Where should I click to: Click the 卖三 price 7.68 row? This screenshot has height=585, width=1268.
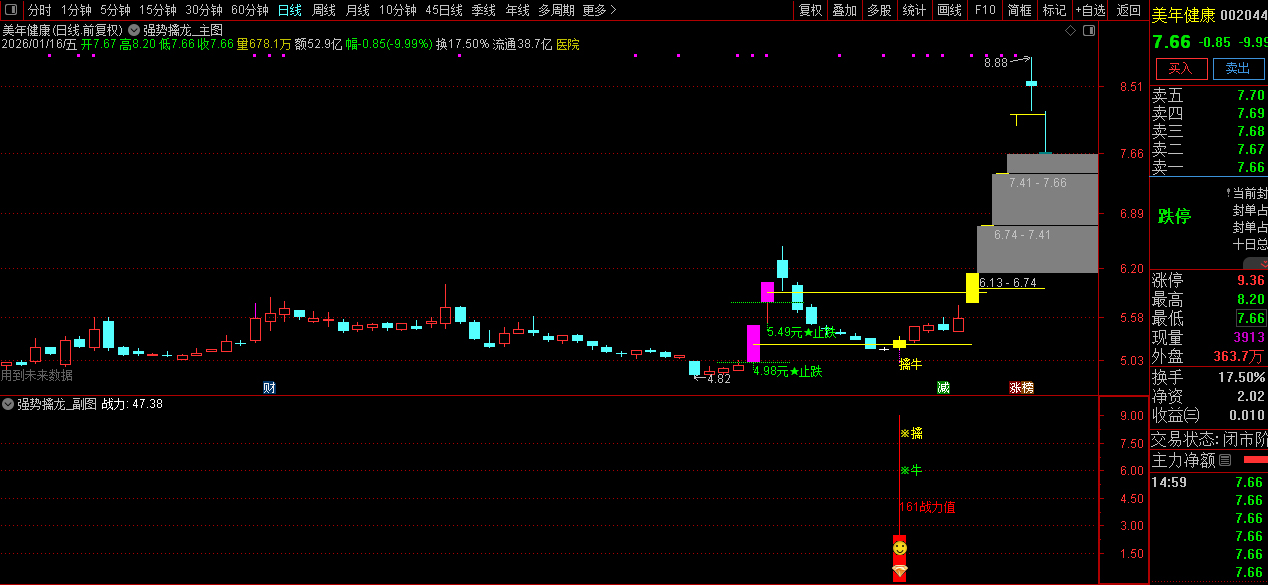(x=1209, y=132)
